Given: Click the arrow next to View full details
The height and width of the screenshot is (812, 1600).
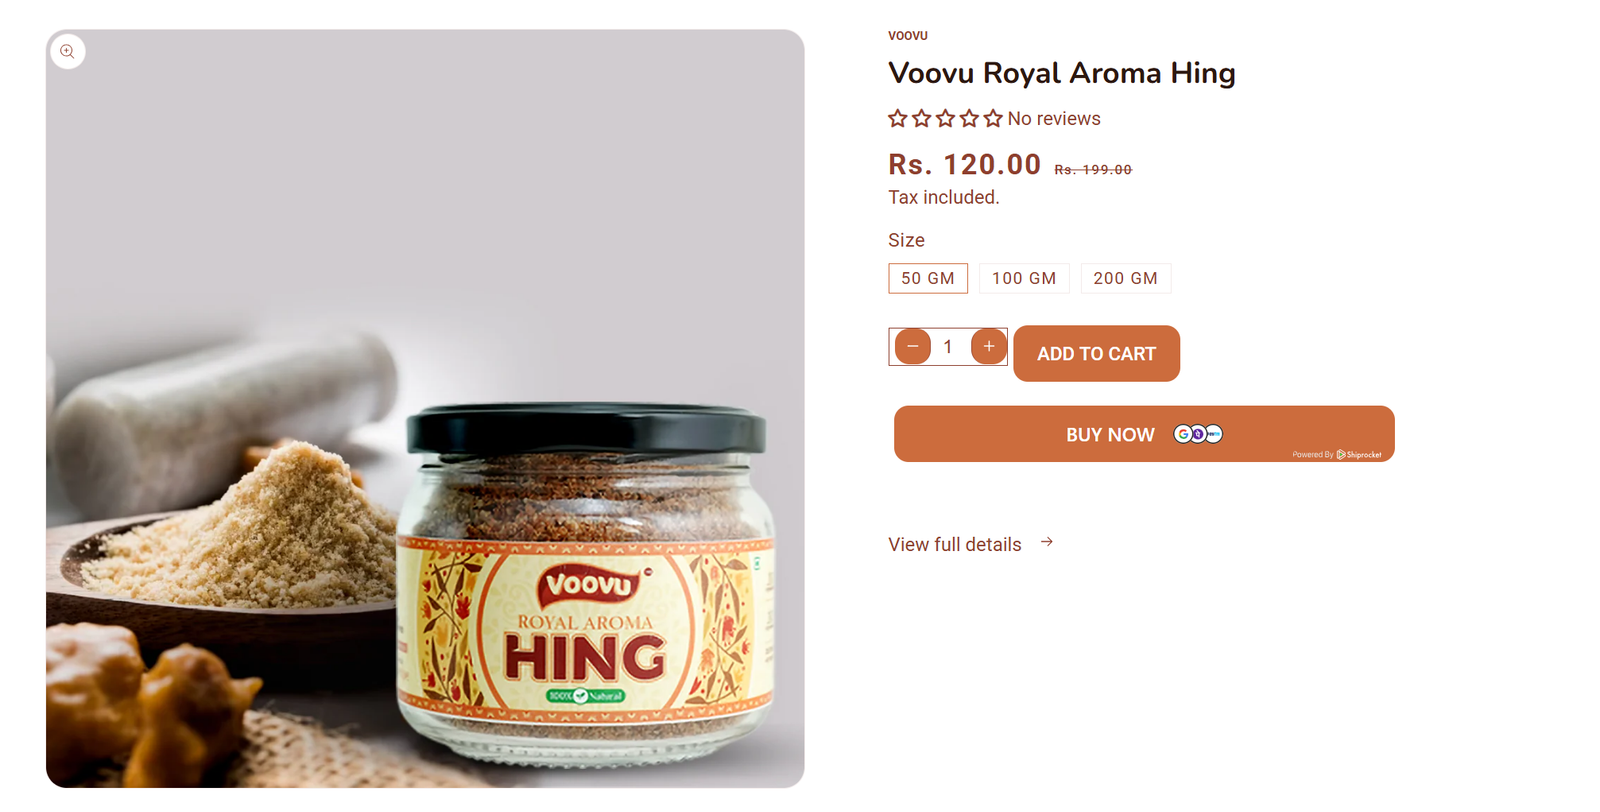Looking at the screenshot, I should (x=1046, y=542).
